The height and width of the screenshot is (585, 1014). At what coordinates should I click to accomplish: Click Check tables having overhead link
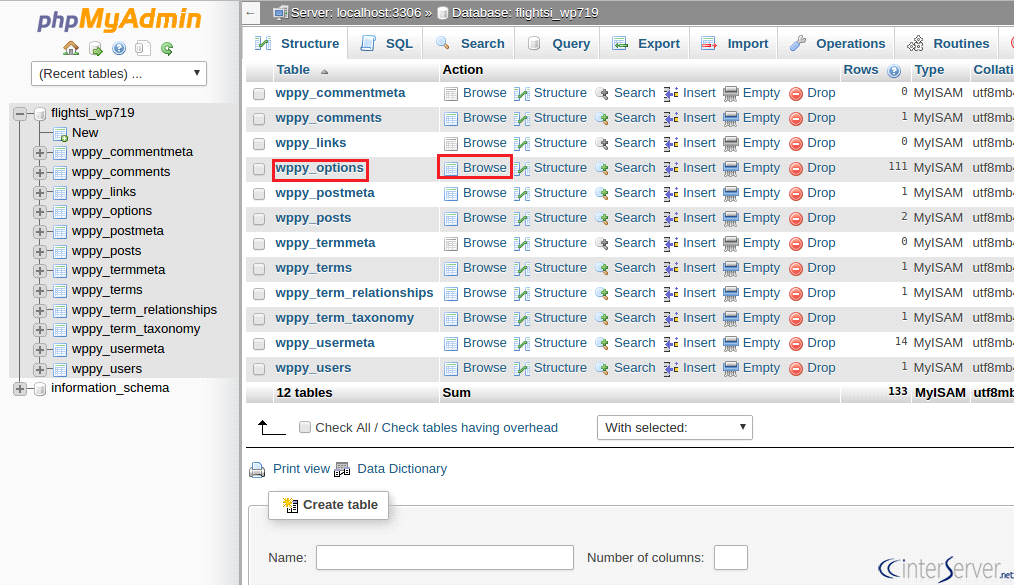(469, 428)
